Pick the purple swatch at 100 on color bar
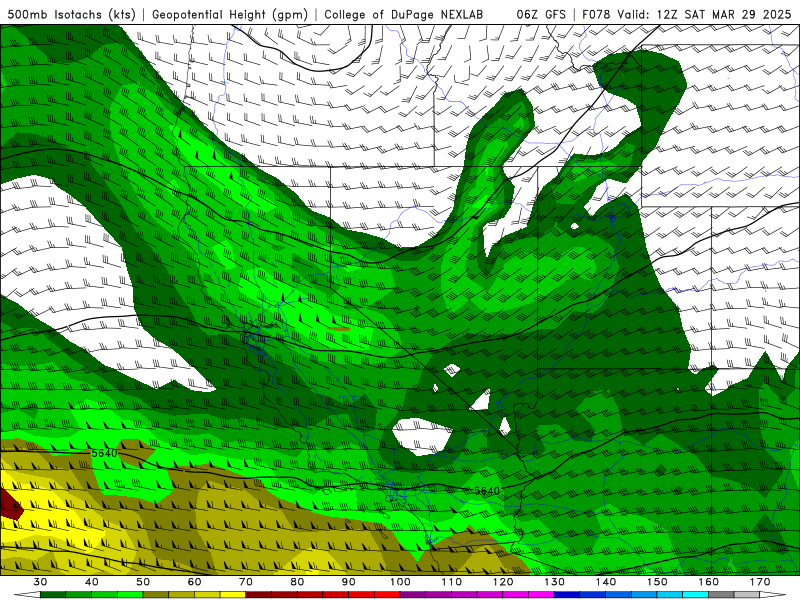Screen dimensions: 800x600 (413, 595)
